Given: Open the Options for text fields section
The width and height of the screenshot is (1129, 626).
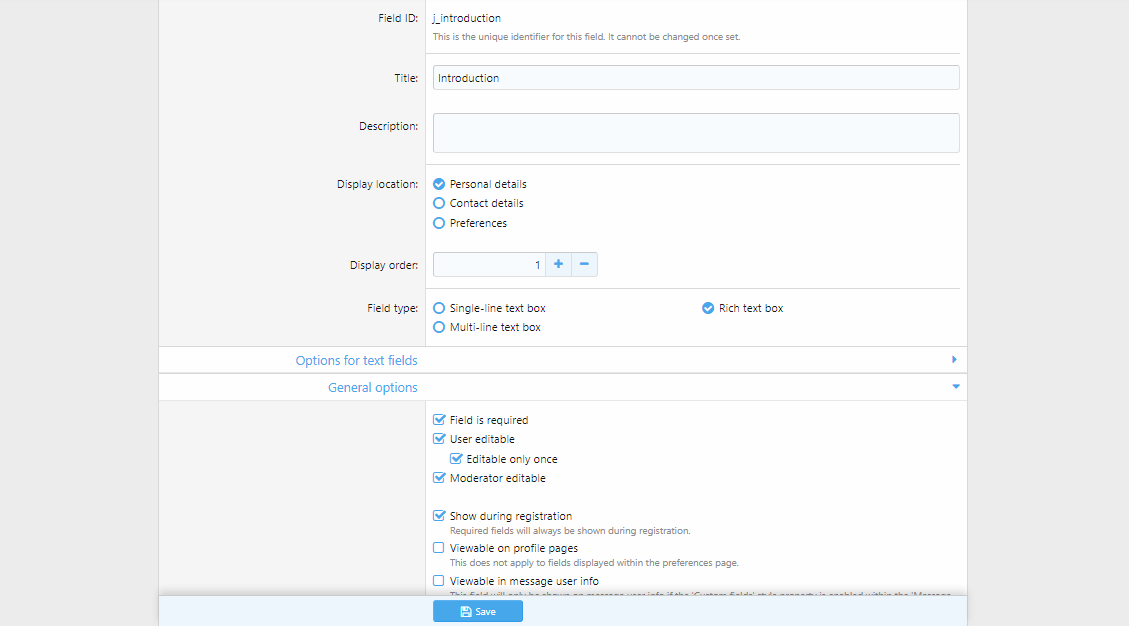Looking at the screenshot, I should pos(357,360).
